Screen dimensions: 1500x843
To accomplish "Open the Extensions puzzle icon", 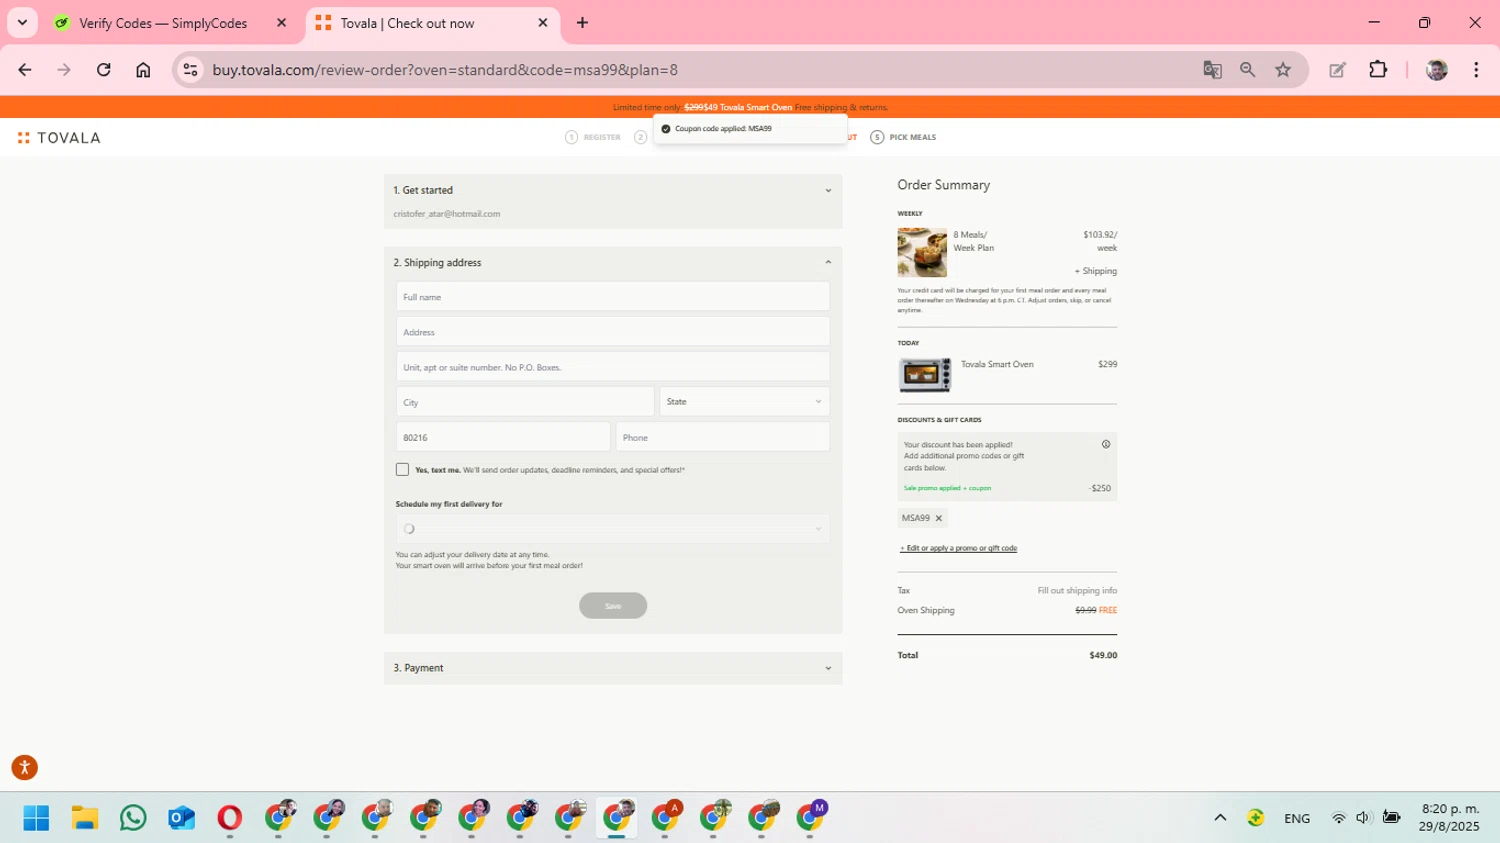I will (x=1378, y=70).
